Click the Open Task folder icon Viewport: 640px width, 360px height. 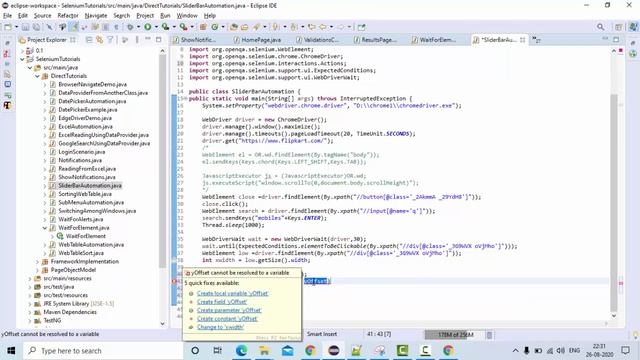coord(244,27)
